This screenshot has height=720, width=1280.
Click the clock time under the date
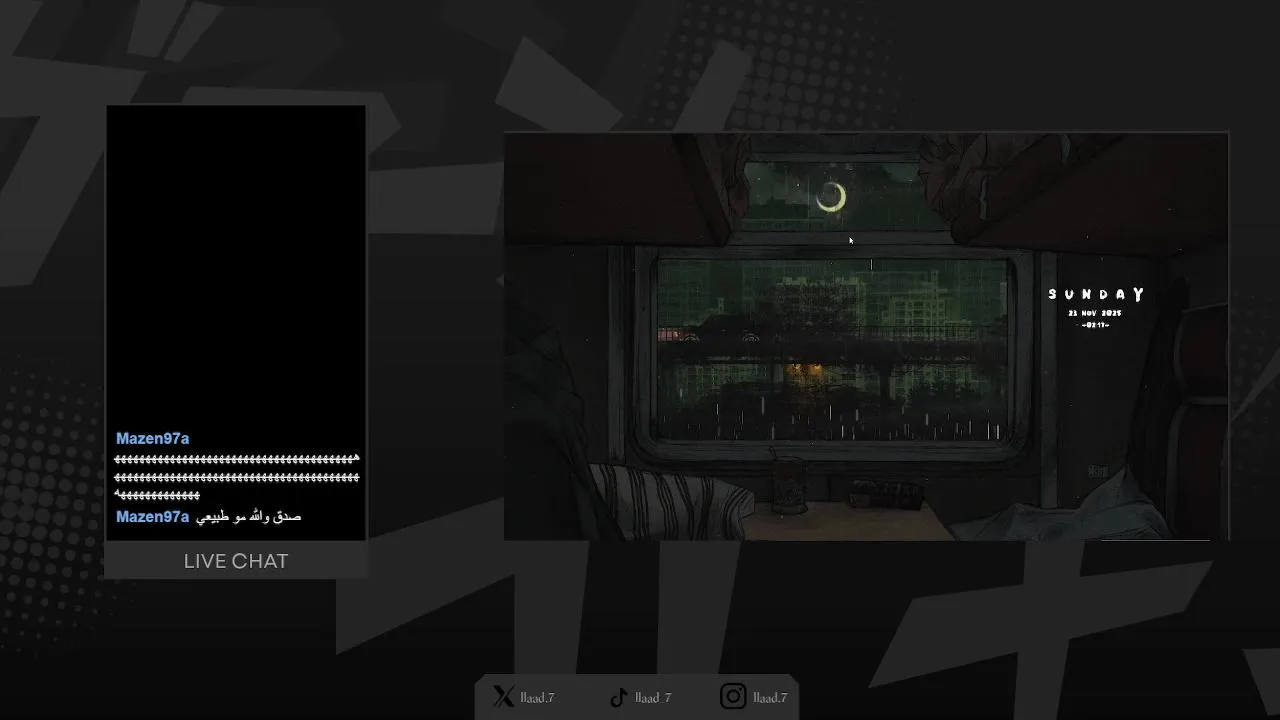click(1096, 325)
